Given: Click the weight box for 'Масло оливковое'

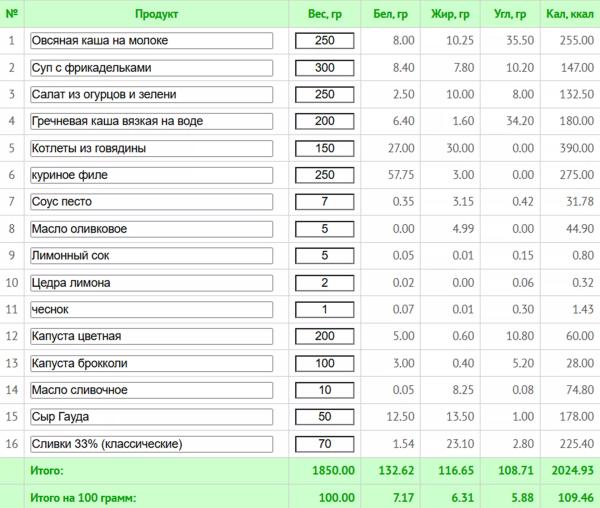Looking at the screenshot, I should point(325,229).
